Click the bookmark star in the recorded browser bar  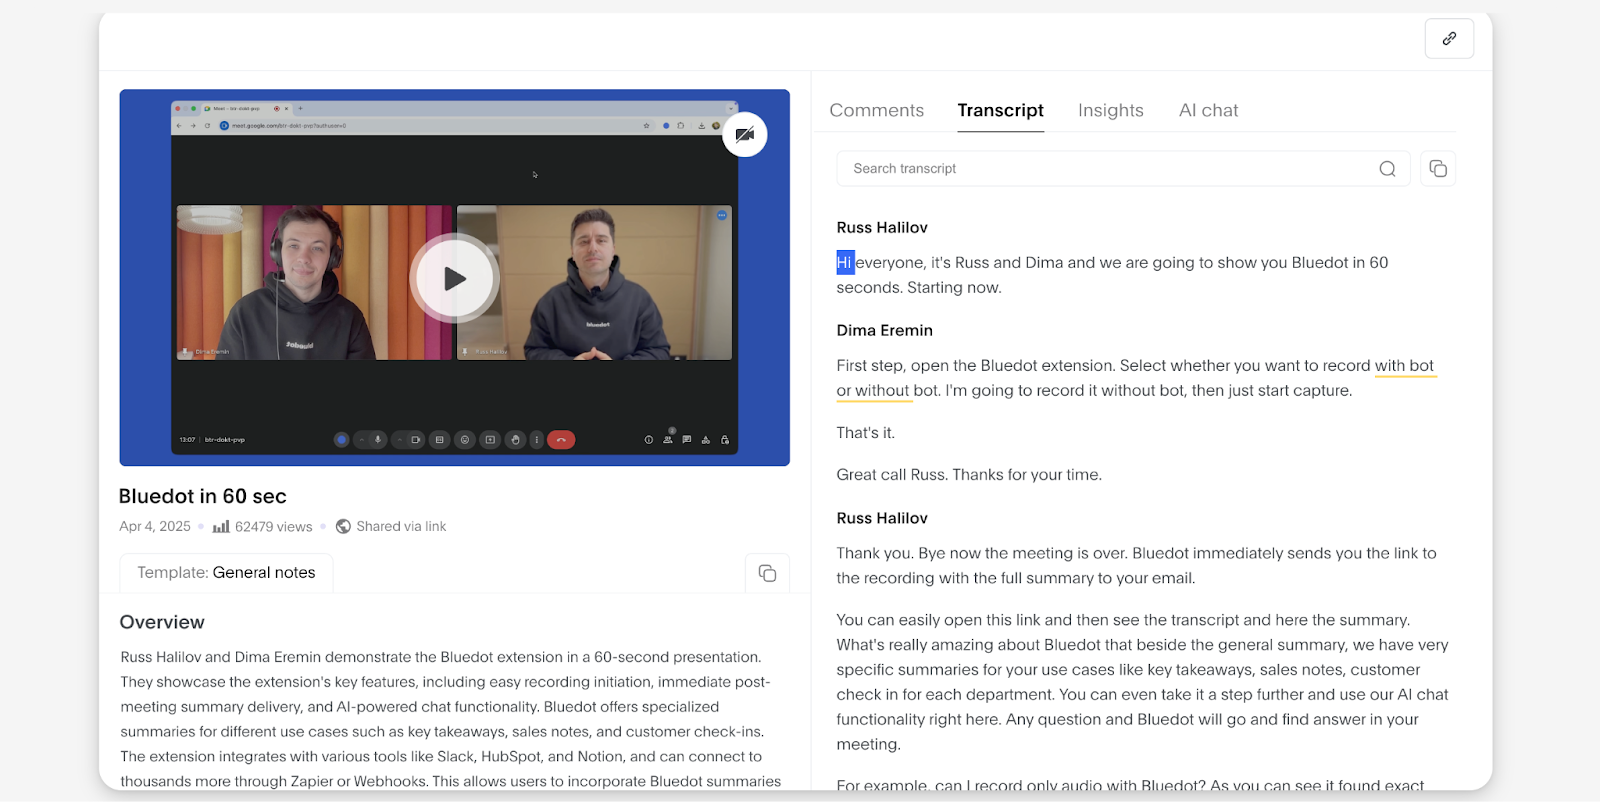pyautogui.click(x=646, y=126)
